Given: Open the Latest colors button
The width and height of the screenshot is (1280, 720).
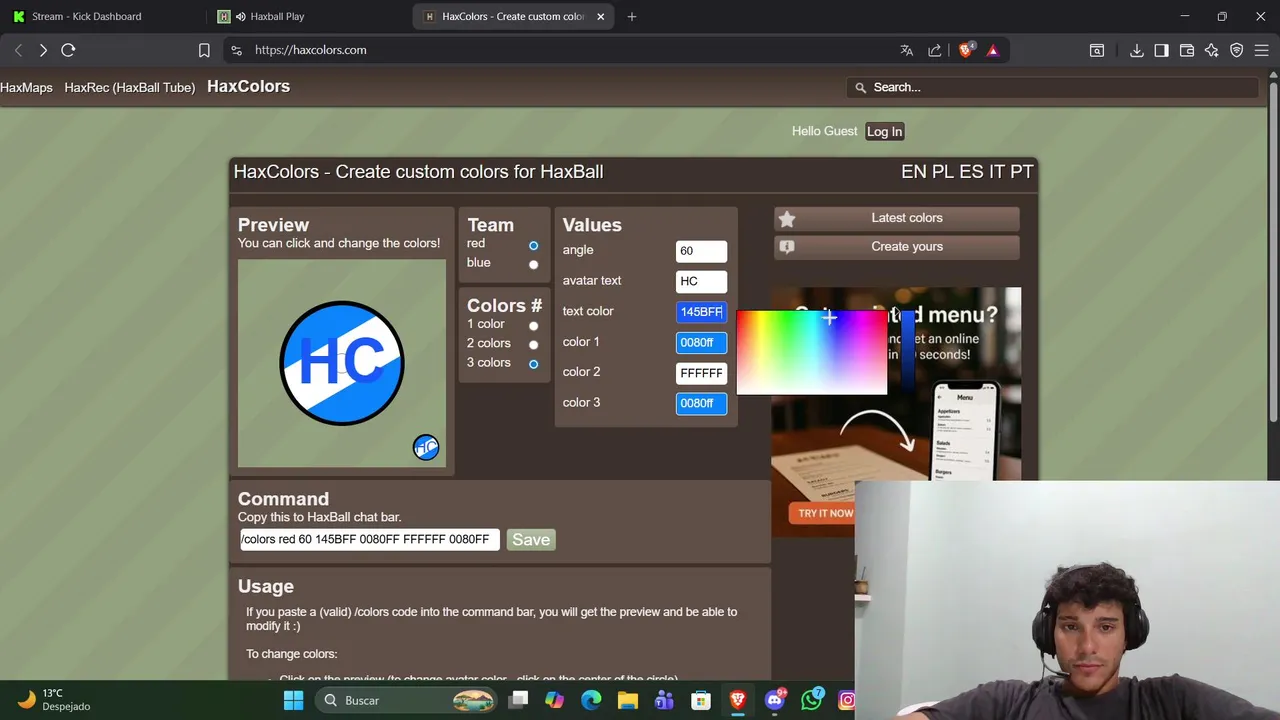Looking at the screenshot, I should coord(897,218).
